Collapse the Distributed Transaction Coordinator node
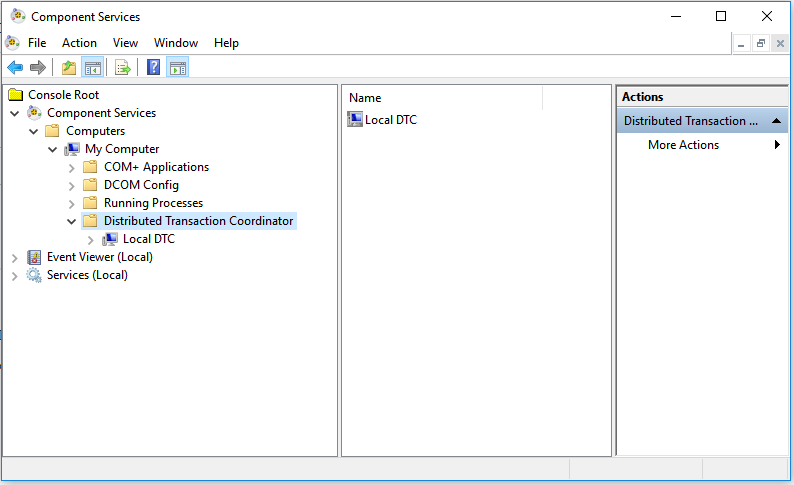 point(71,221)
